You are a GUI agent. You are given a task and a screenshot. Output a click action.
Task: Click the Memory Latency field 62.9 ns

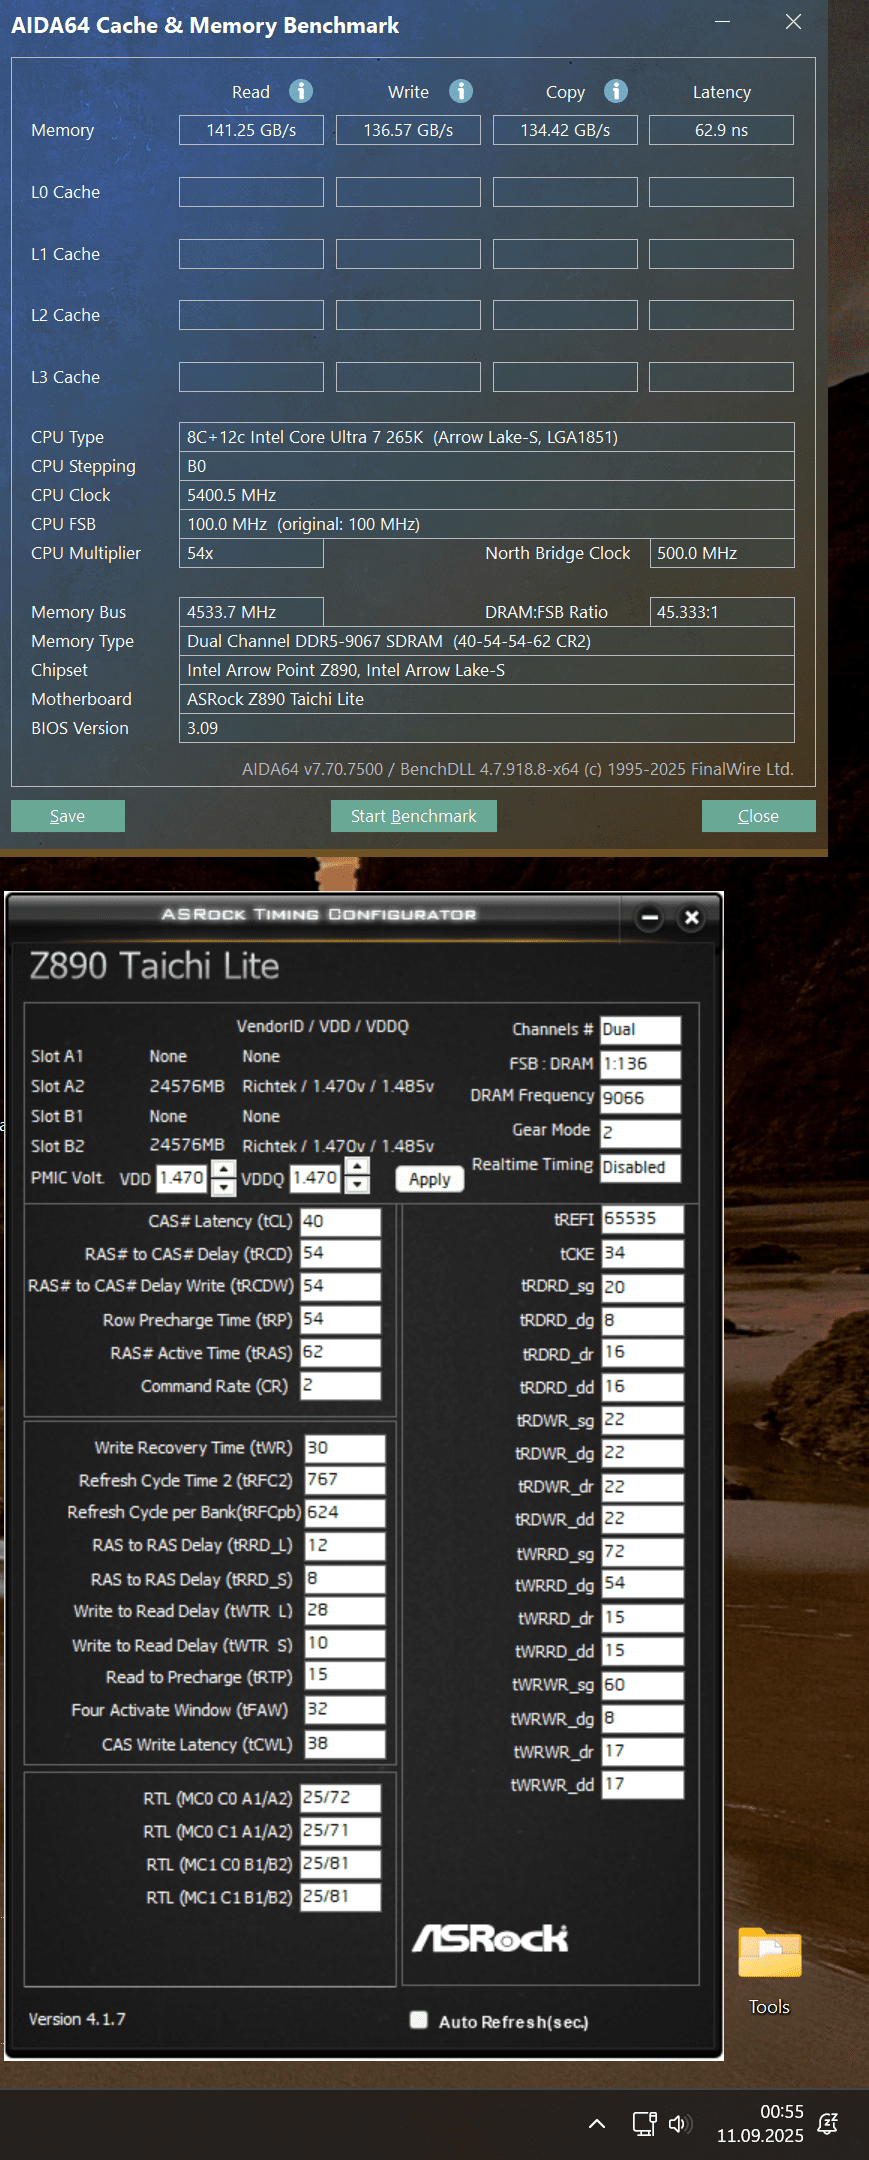pyautogui.click(x=721, y=130)
